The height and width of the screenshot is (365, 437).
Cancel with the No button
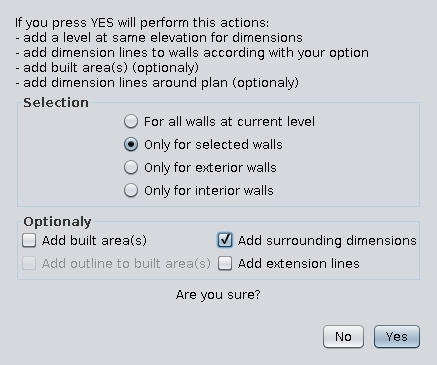(343, 337)
